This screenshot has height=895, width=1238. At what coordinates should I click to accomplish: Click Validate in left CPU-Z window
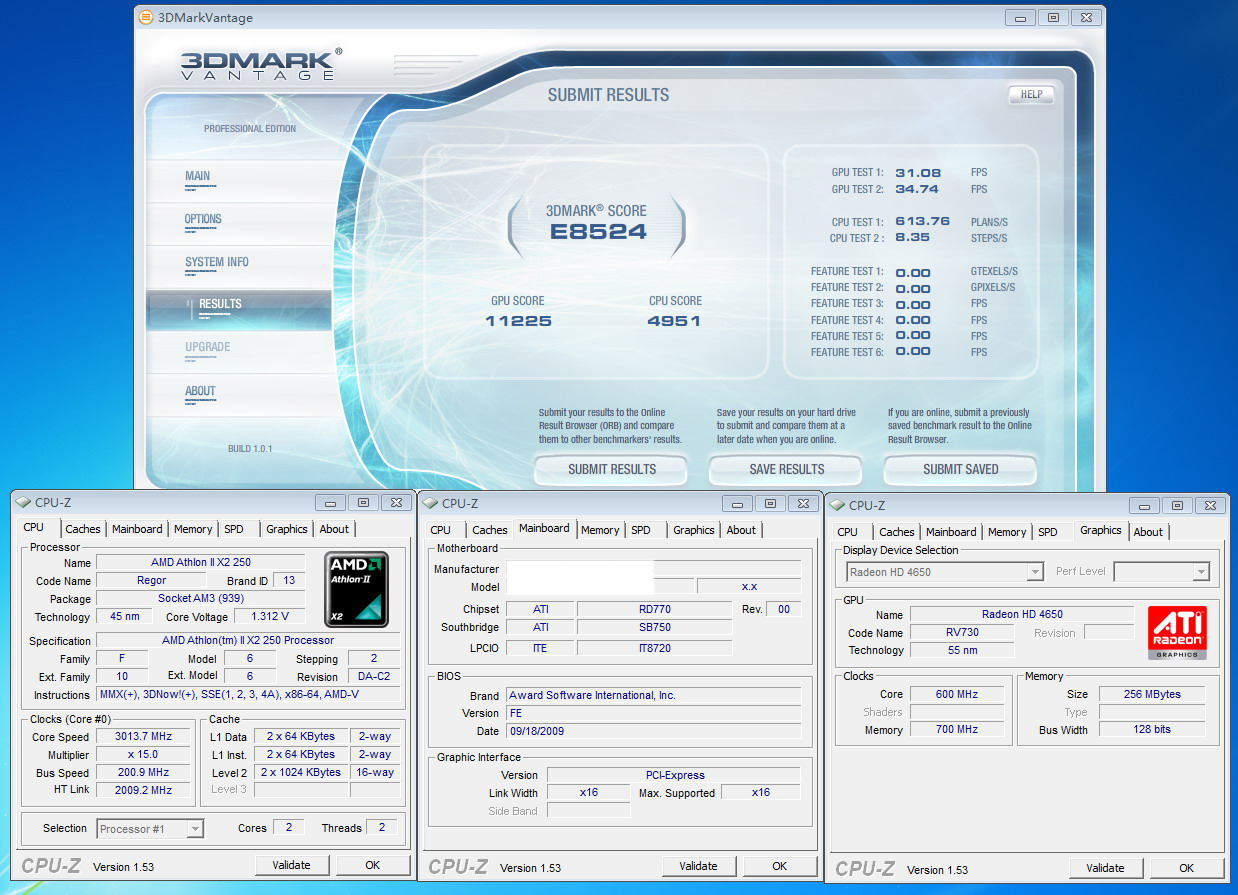(291, 865)
